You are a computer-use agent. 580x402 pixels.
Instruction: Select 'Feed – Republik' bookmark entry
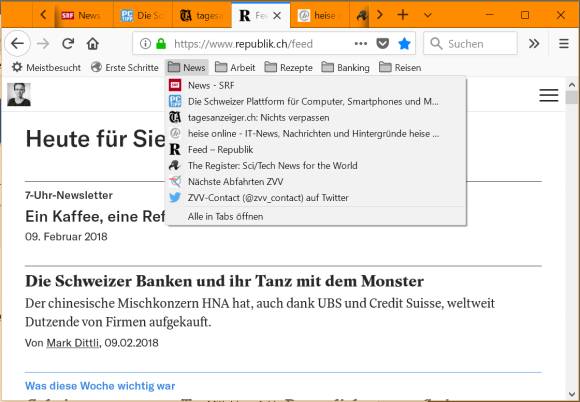(x=316, y=150)
